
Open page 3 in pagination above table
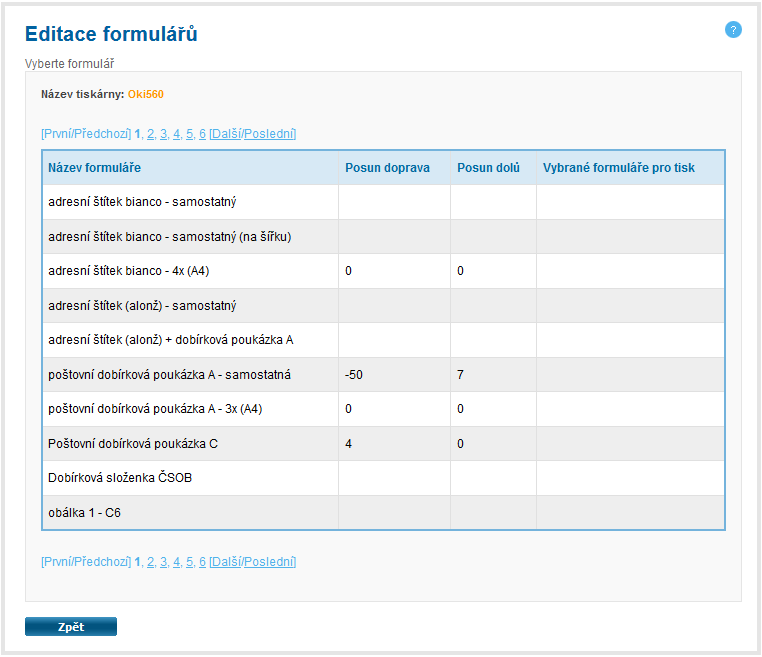coord(163,134)
